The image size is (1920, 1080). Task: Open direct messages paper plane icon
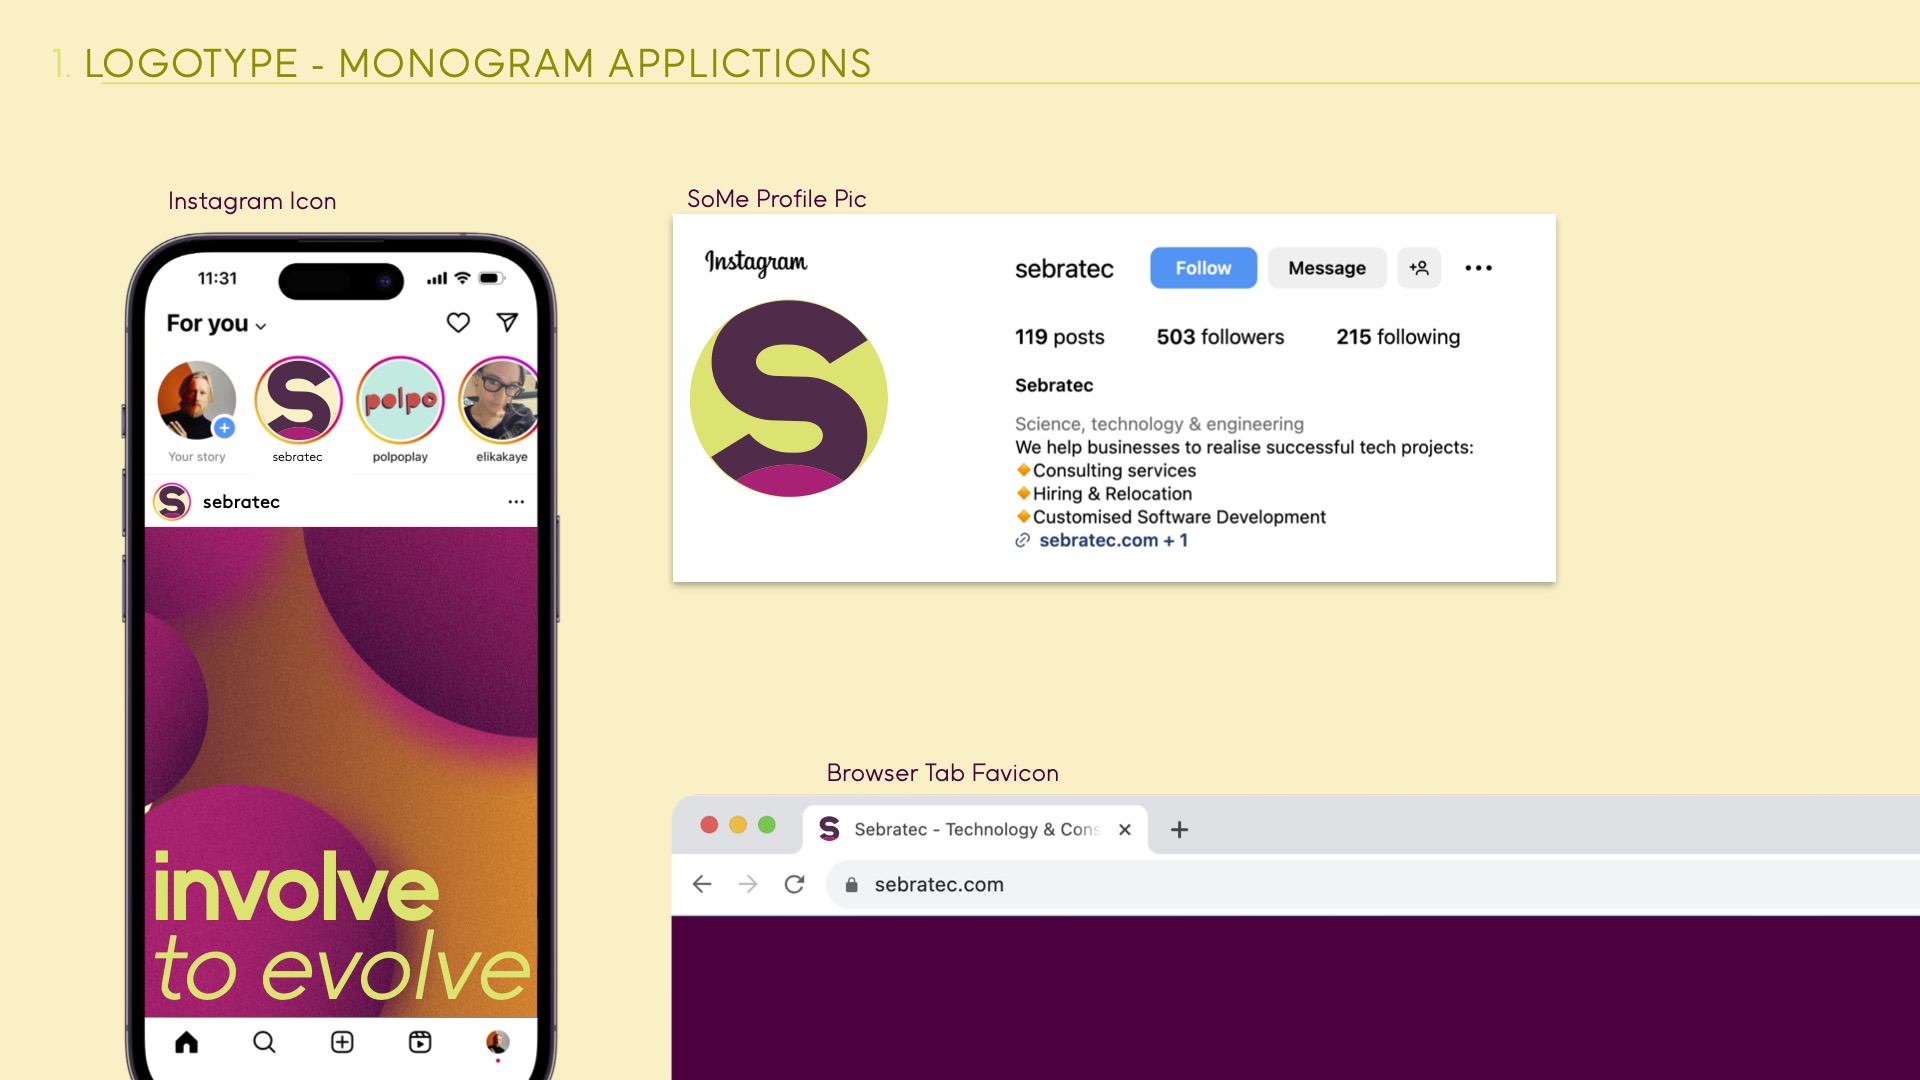coord(507,322)
